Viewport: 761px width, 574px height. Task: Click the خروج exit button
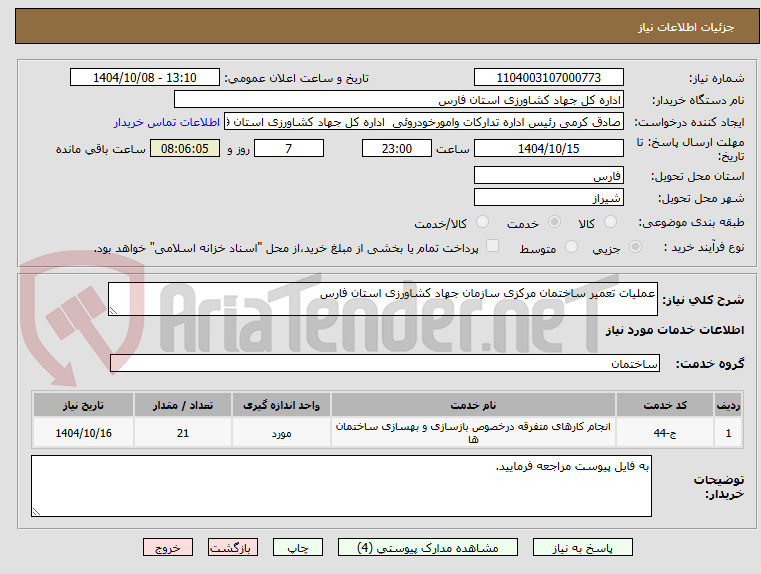[167, 547]
